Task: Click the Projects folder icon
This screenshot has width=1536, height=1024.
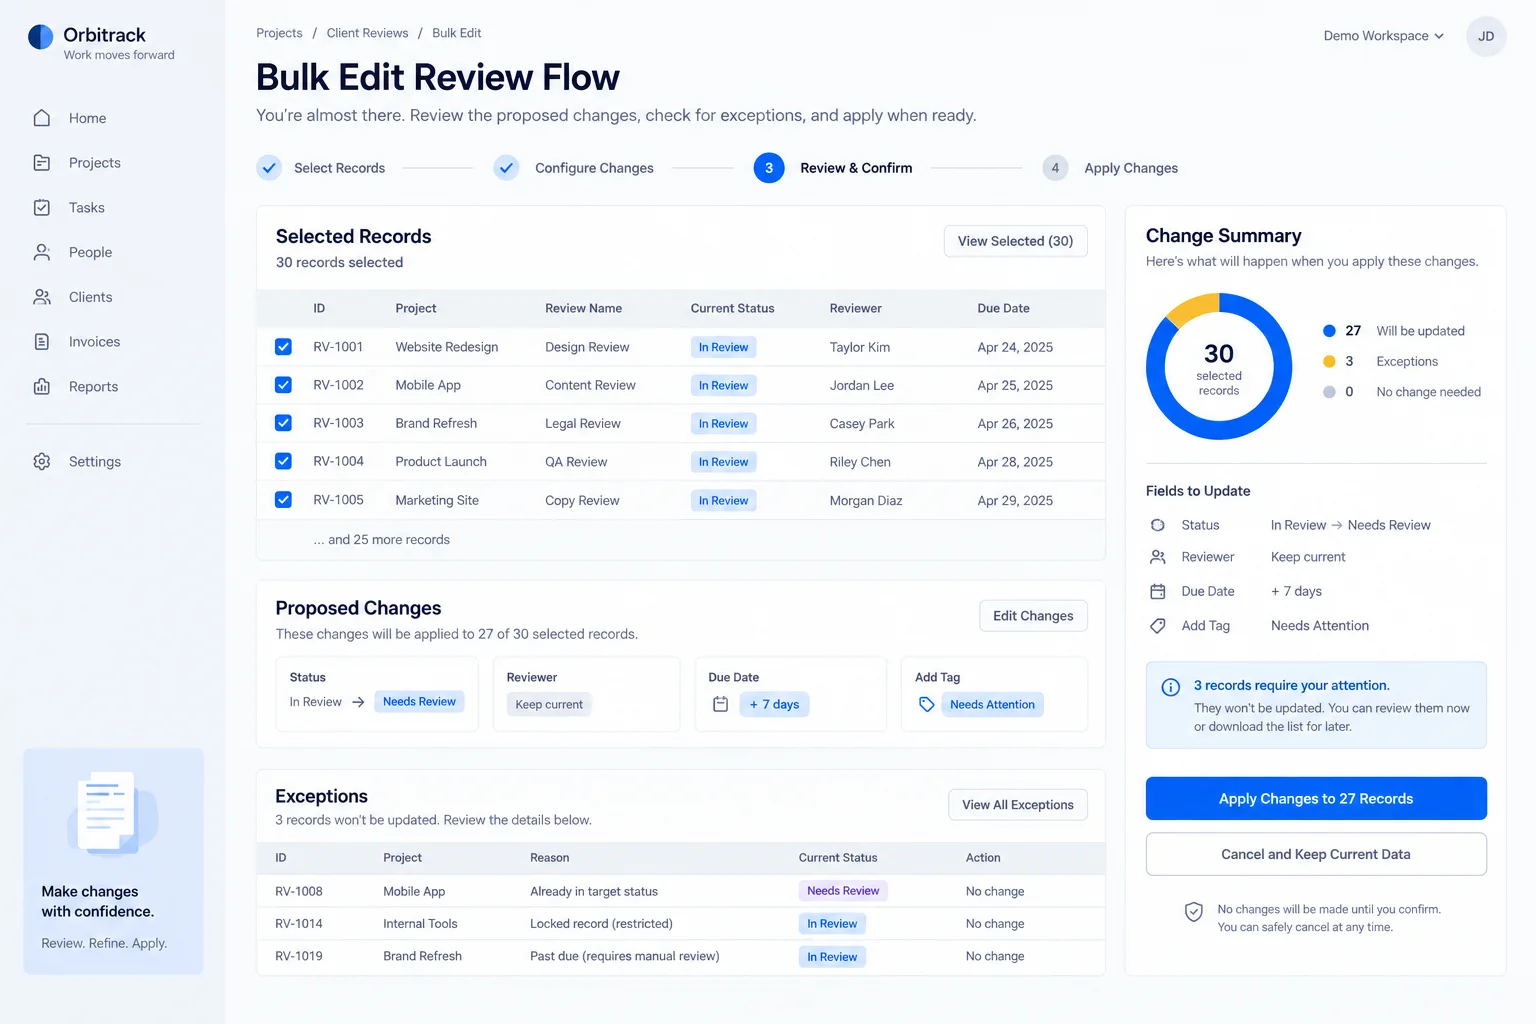Action: 42,163
